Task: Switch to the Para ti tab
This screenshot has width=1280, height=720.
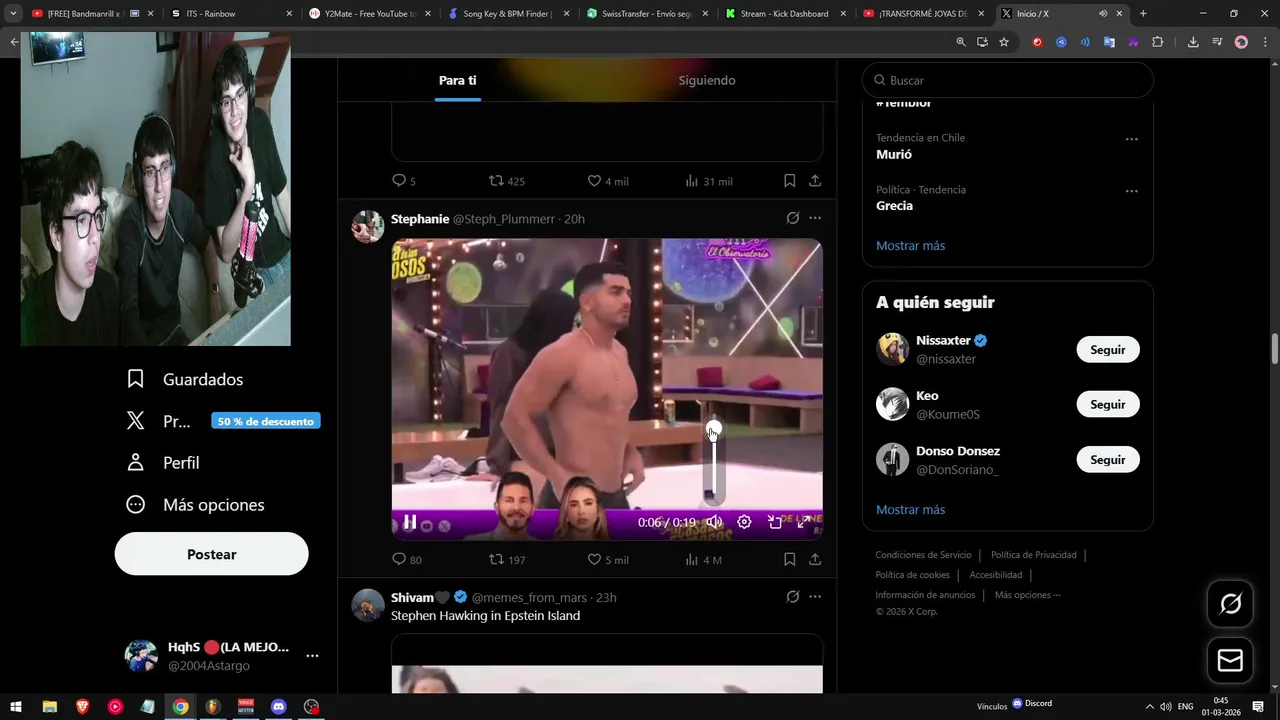Action: tap(458, 80)
